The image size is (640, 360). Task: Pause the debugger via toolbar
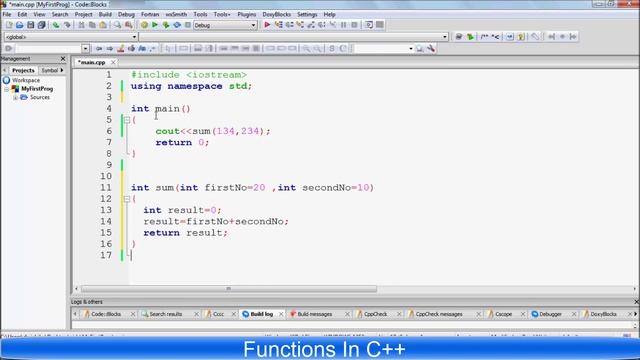pos(344,25)
